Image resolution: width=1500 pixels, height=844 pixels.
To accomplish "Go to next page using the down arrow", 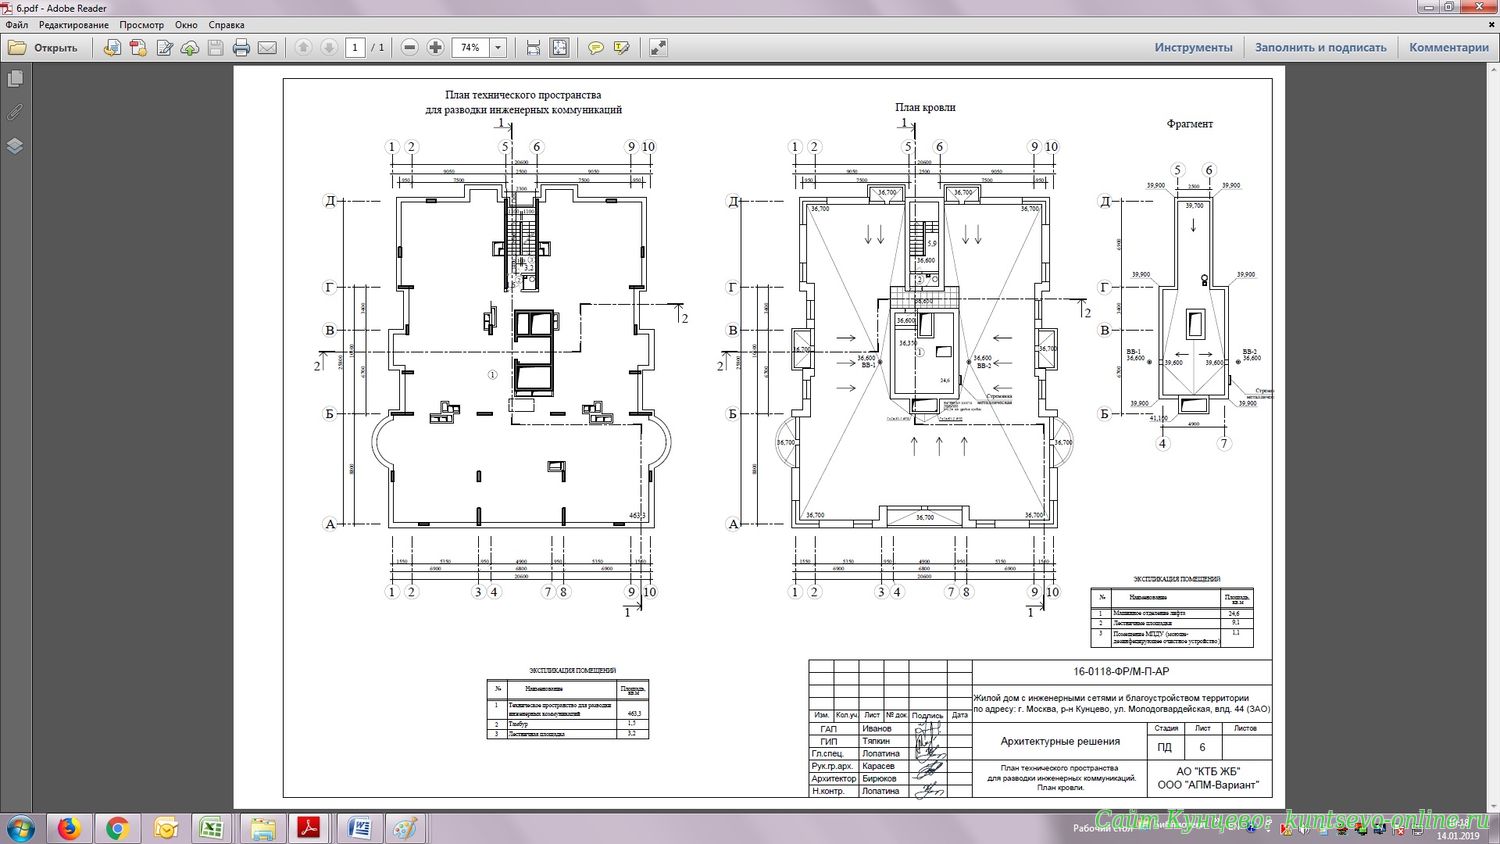I will pos(328,47).
